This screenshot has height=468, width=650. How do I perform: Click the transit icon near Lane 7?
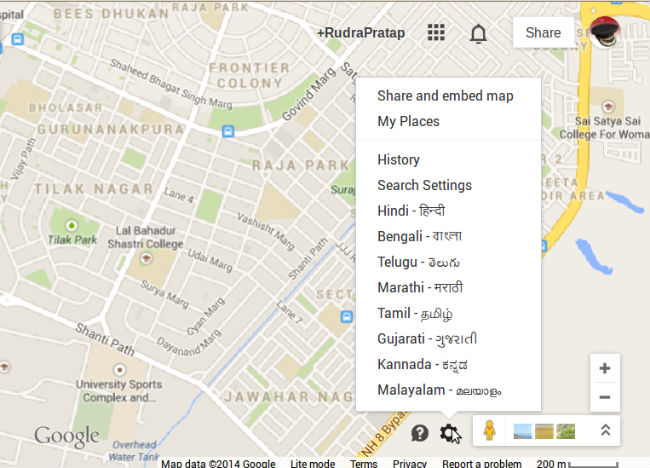coord(347,317)
